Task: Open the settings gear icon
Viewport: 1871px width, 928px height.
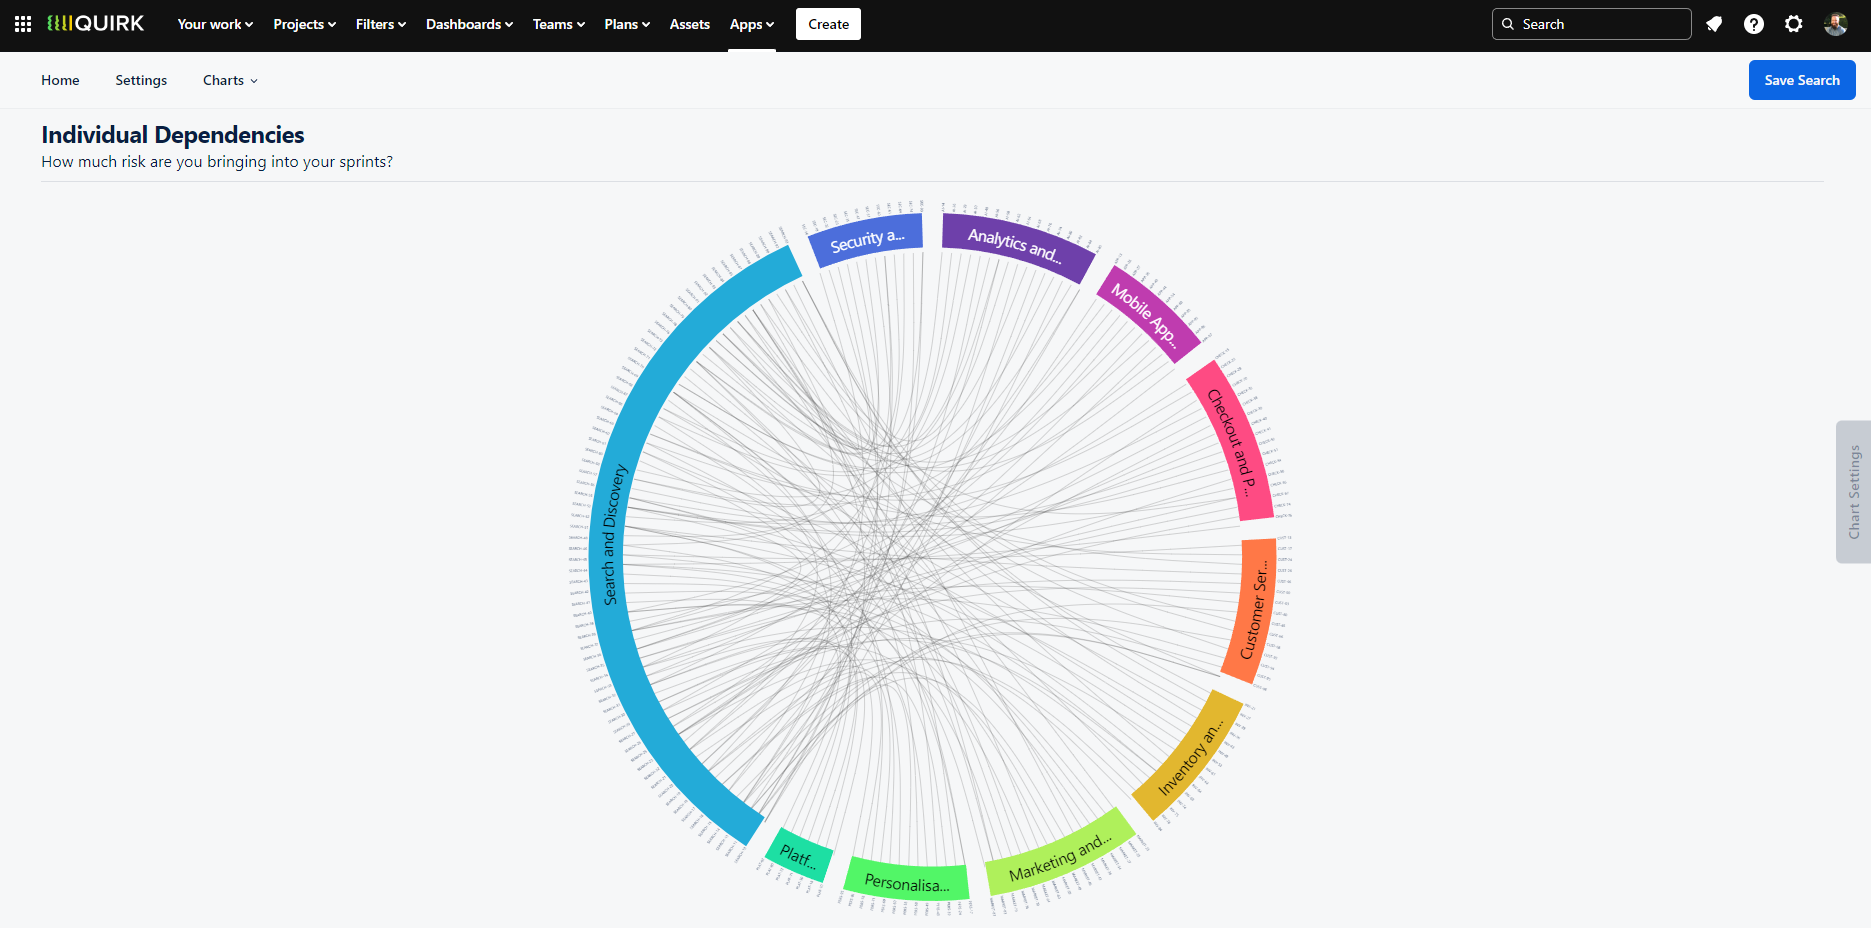Action: [1794, 24]
